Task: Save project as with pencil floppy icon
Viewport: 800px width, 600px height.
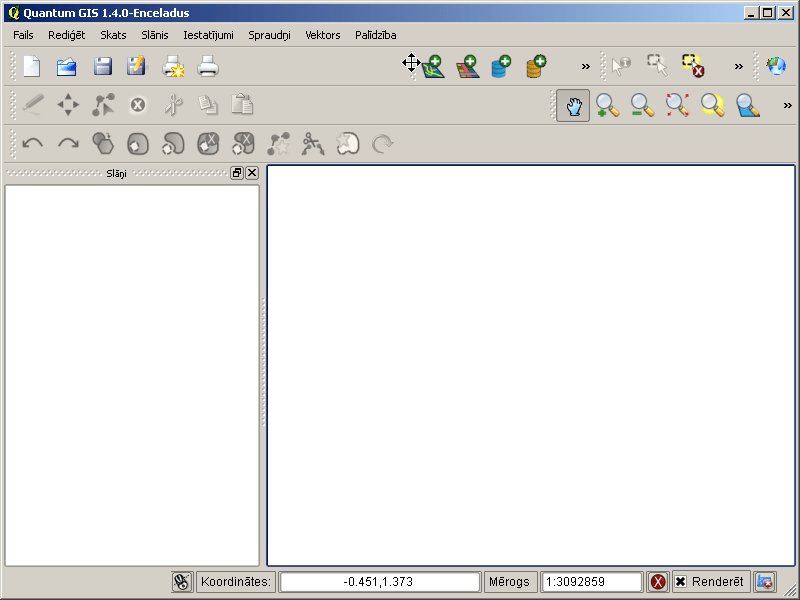Action: tap(136, 66)
